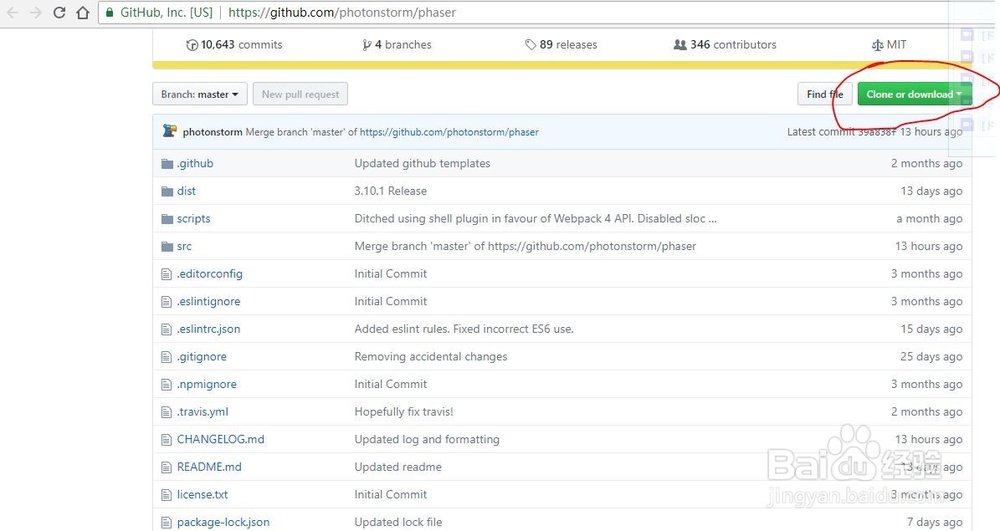This screenshot has width=1000, height=531.
Task: Click the file icon beside .editorconfig
Action: (167, 274)
